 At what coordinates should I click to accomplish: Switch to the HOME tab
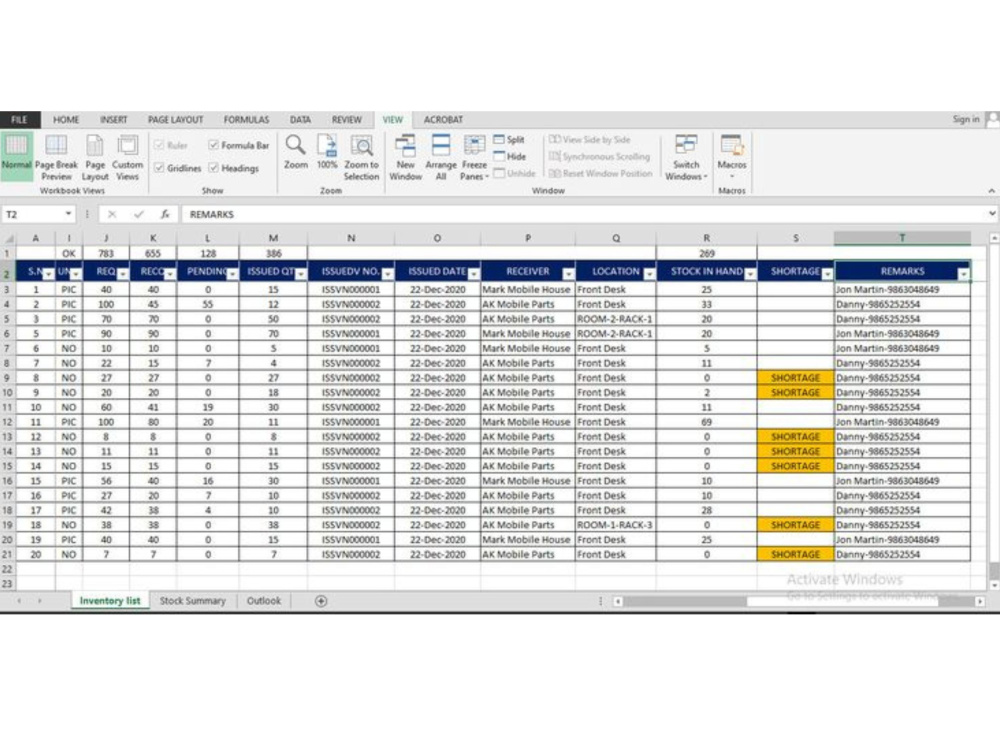(x=66, y=120)
